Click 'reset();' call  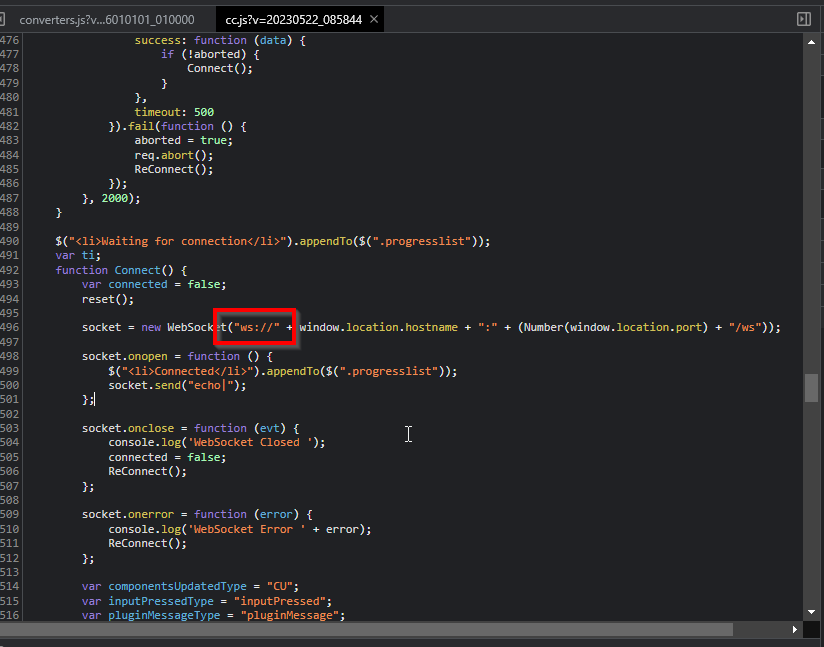[x=108, y=299]
